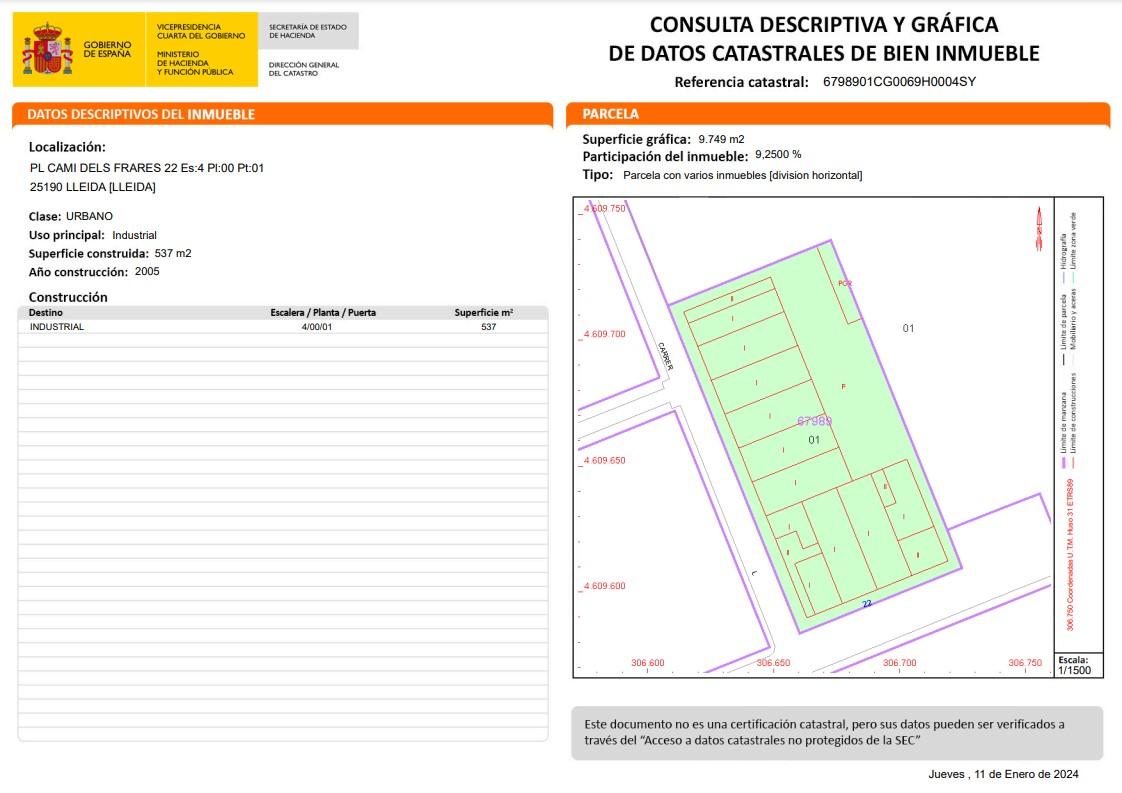The image size is (1122, 793).
Task: Click the Escala 1/1500 box
Action: pyautogui.click(x=1074, y=666)
